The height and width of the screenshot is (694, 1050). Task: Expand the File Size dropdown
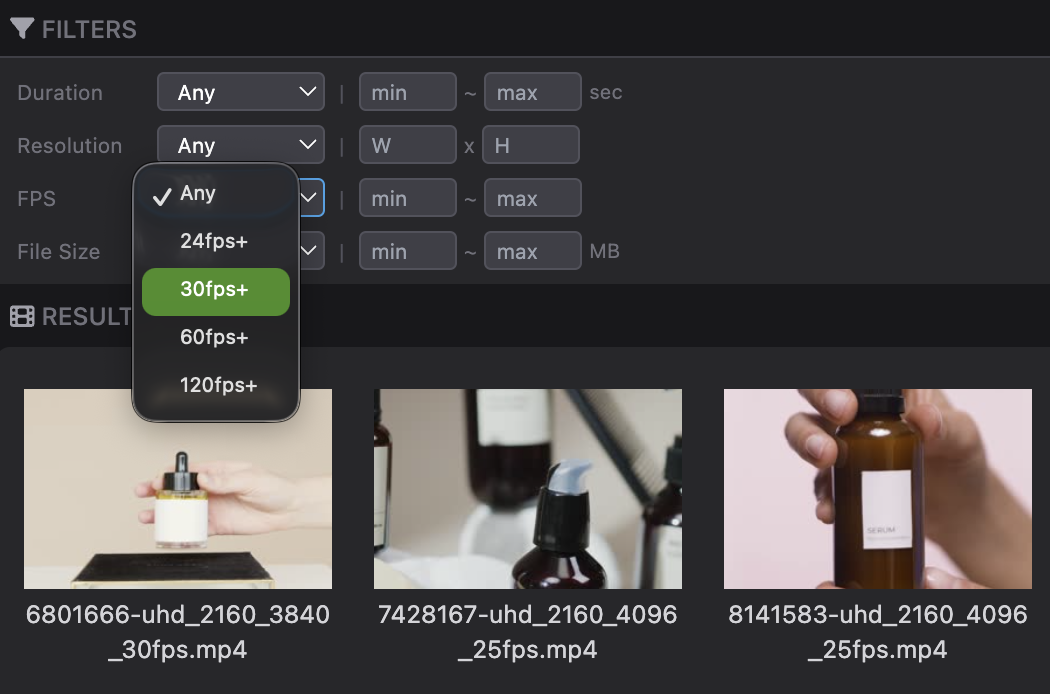pos(310,250)
